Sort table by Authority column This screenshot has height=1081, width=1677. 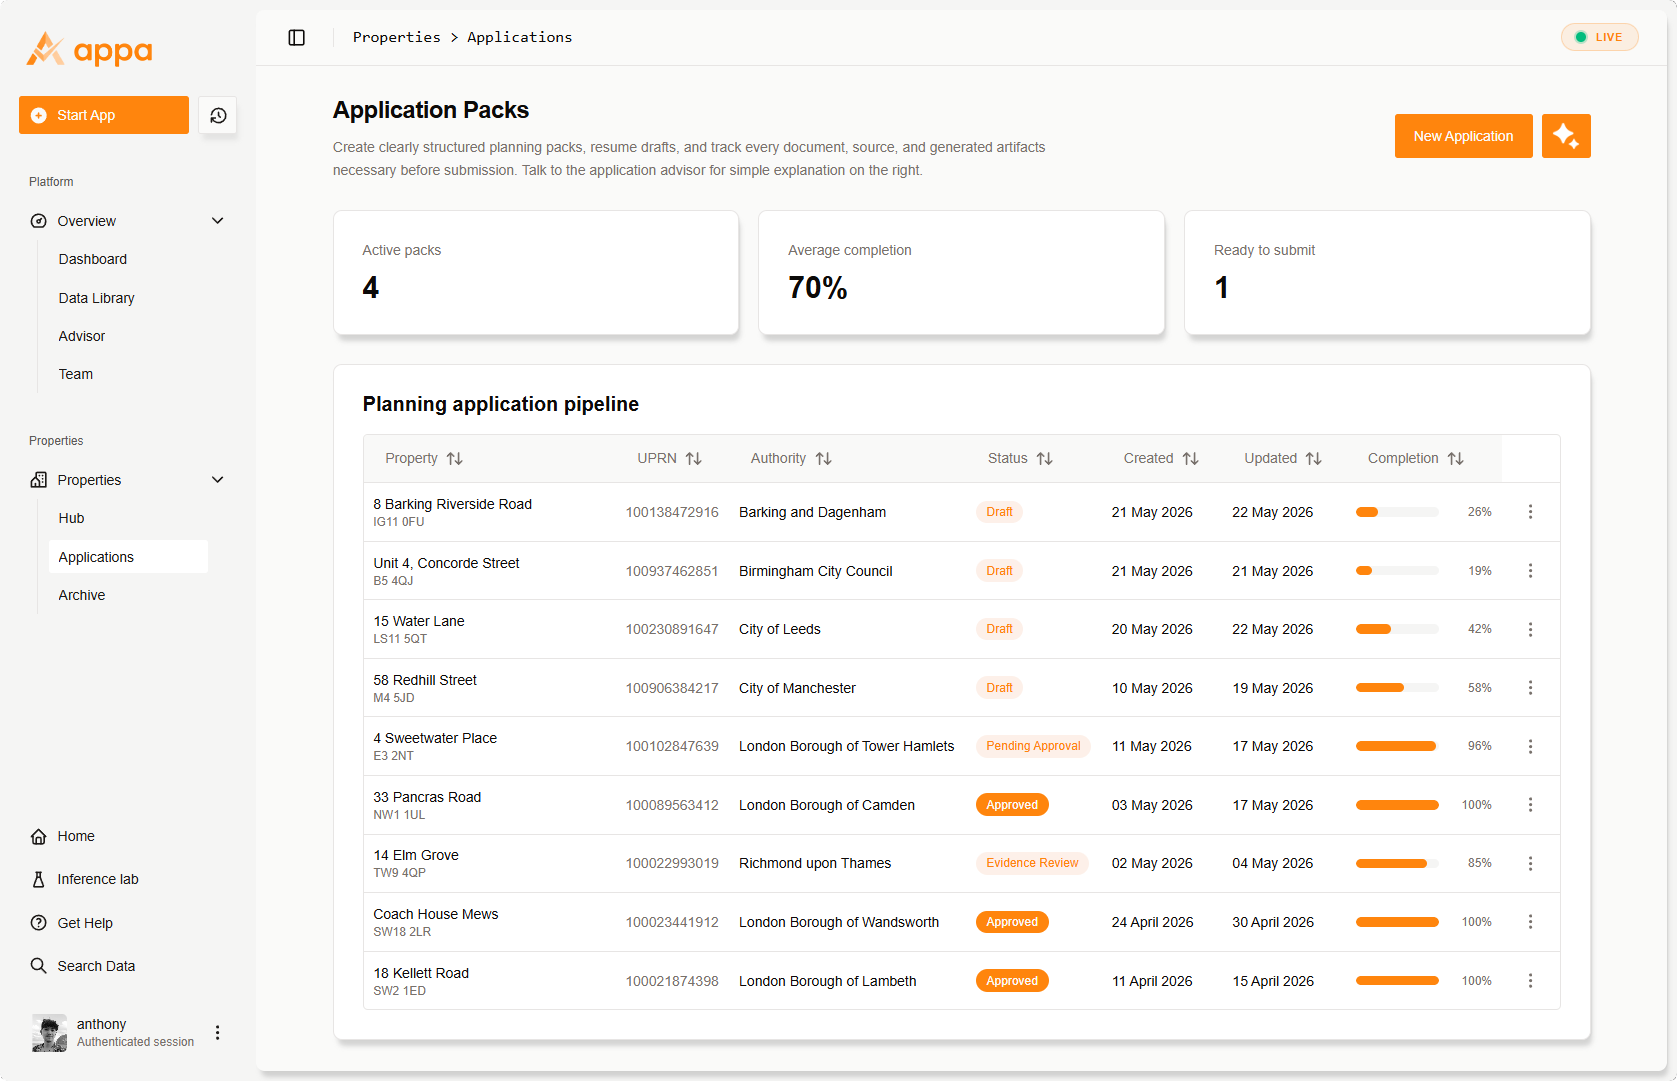pyautogui.click(x=791, y=458)
